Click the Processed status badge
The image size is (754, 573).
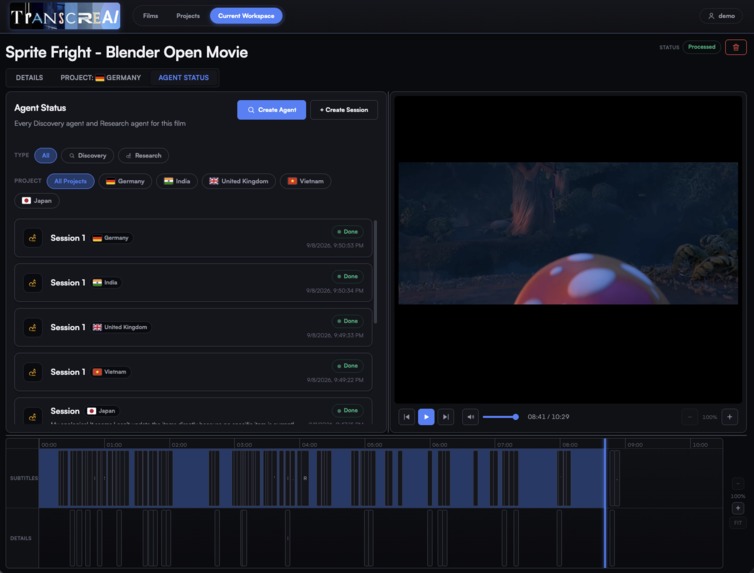(x=702, y=47)
